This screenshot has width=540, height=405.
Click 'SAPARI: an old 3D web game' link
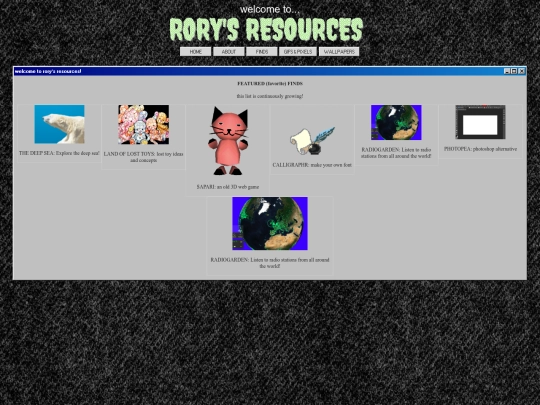pos(228,187)
